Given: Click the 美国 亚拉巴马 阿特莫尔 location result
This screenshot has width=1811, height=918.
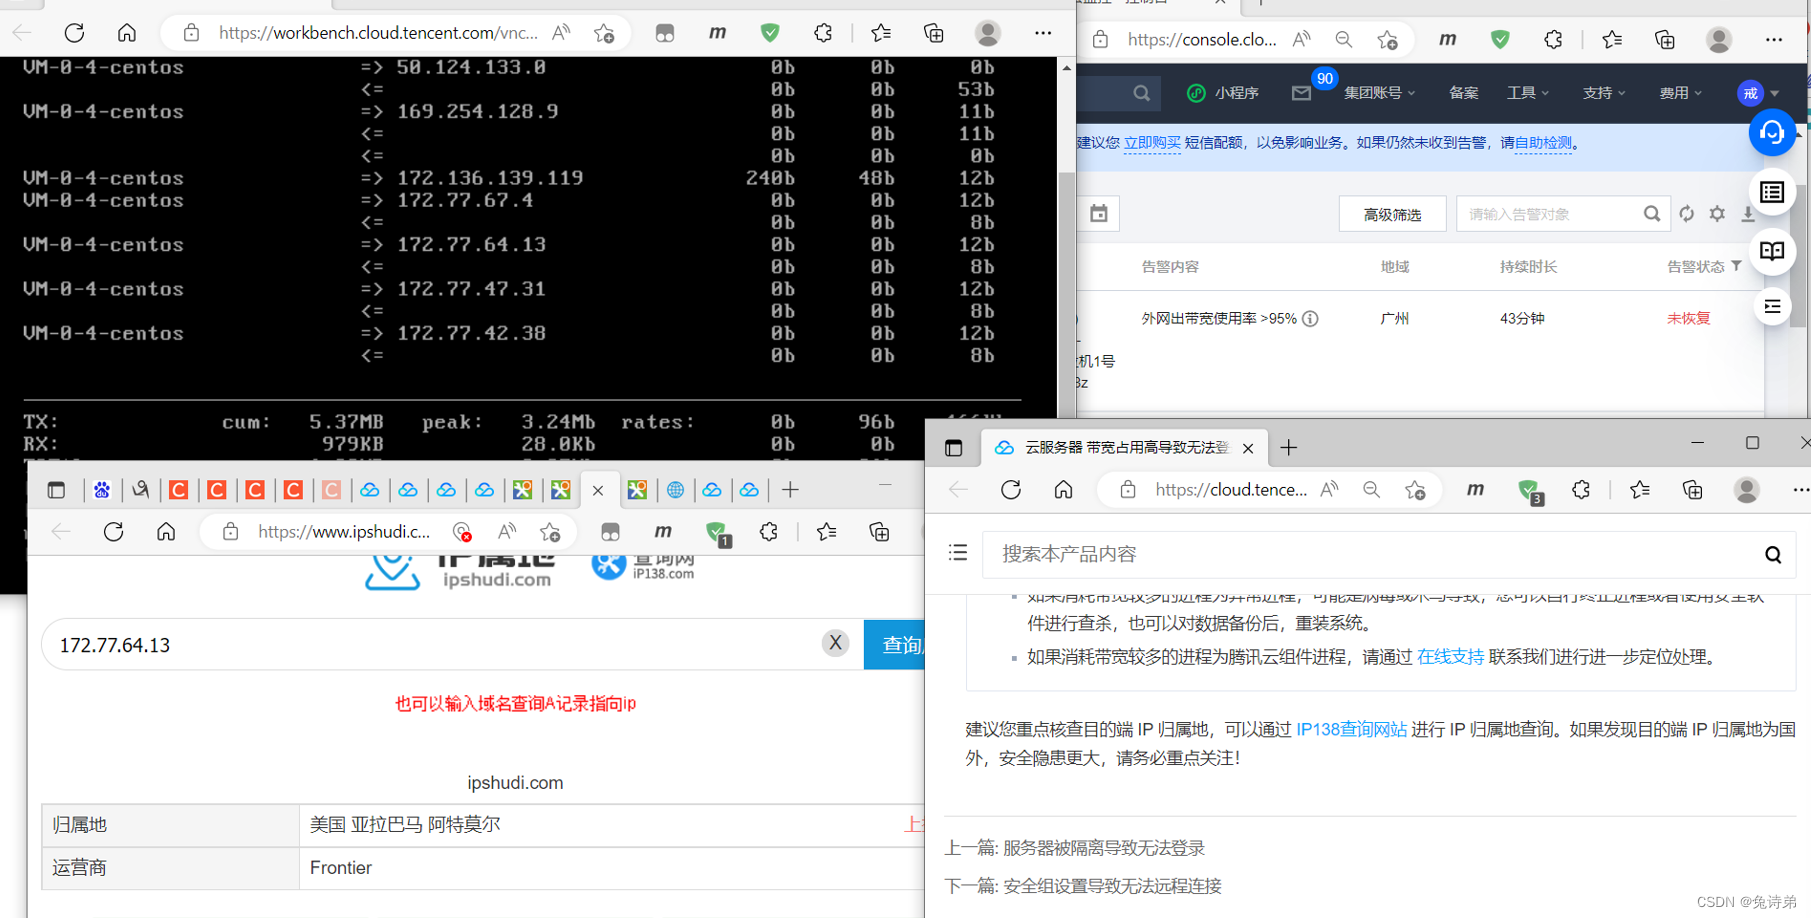Looking at the screenshot, I should click(405, 825).
